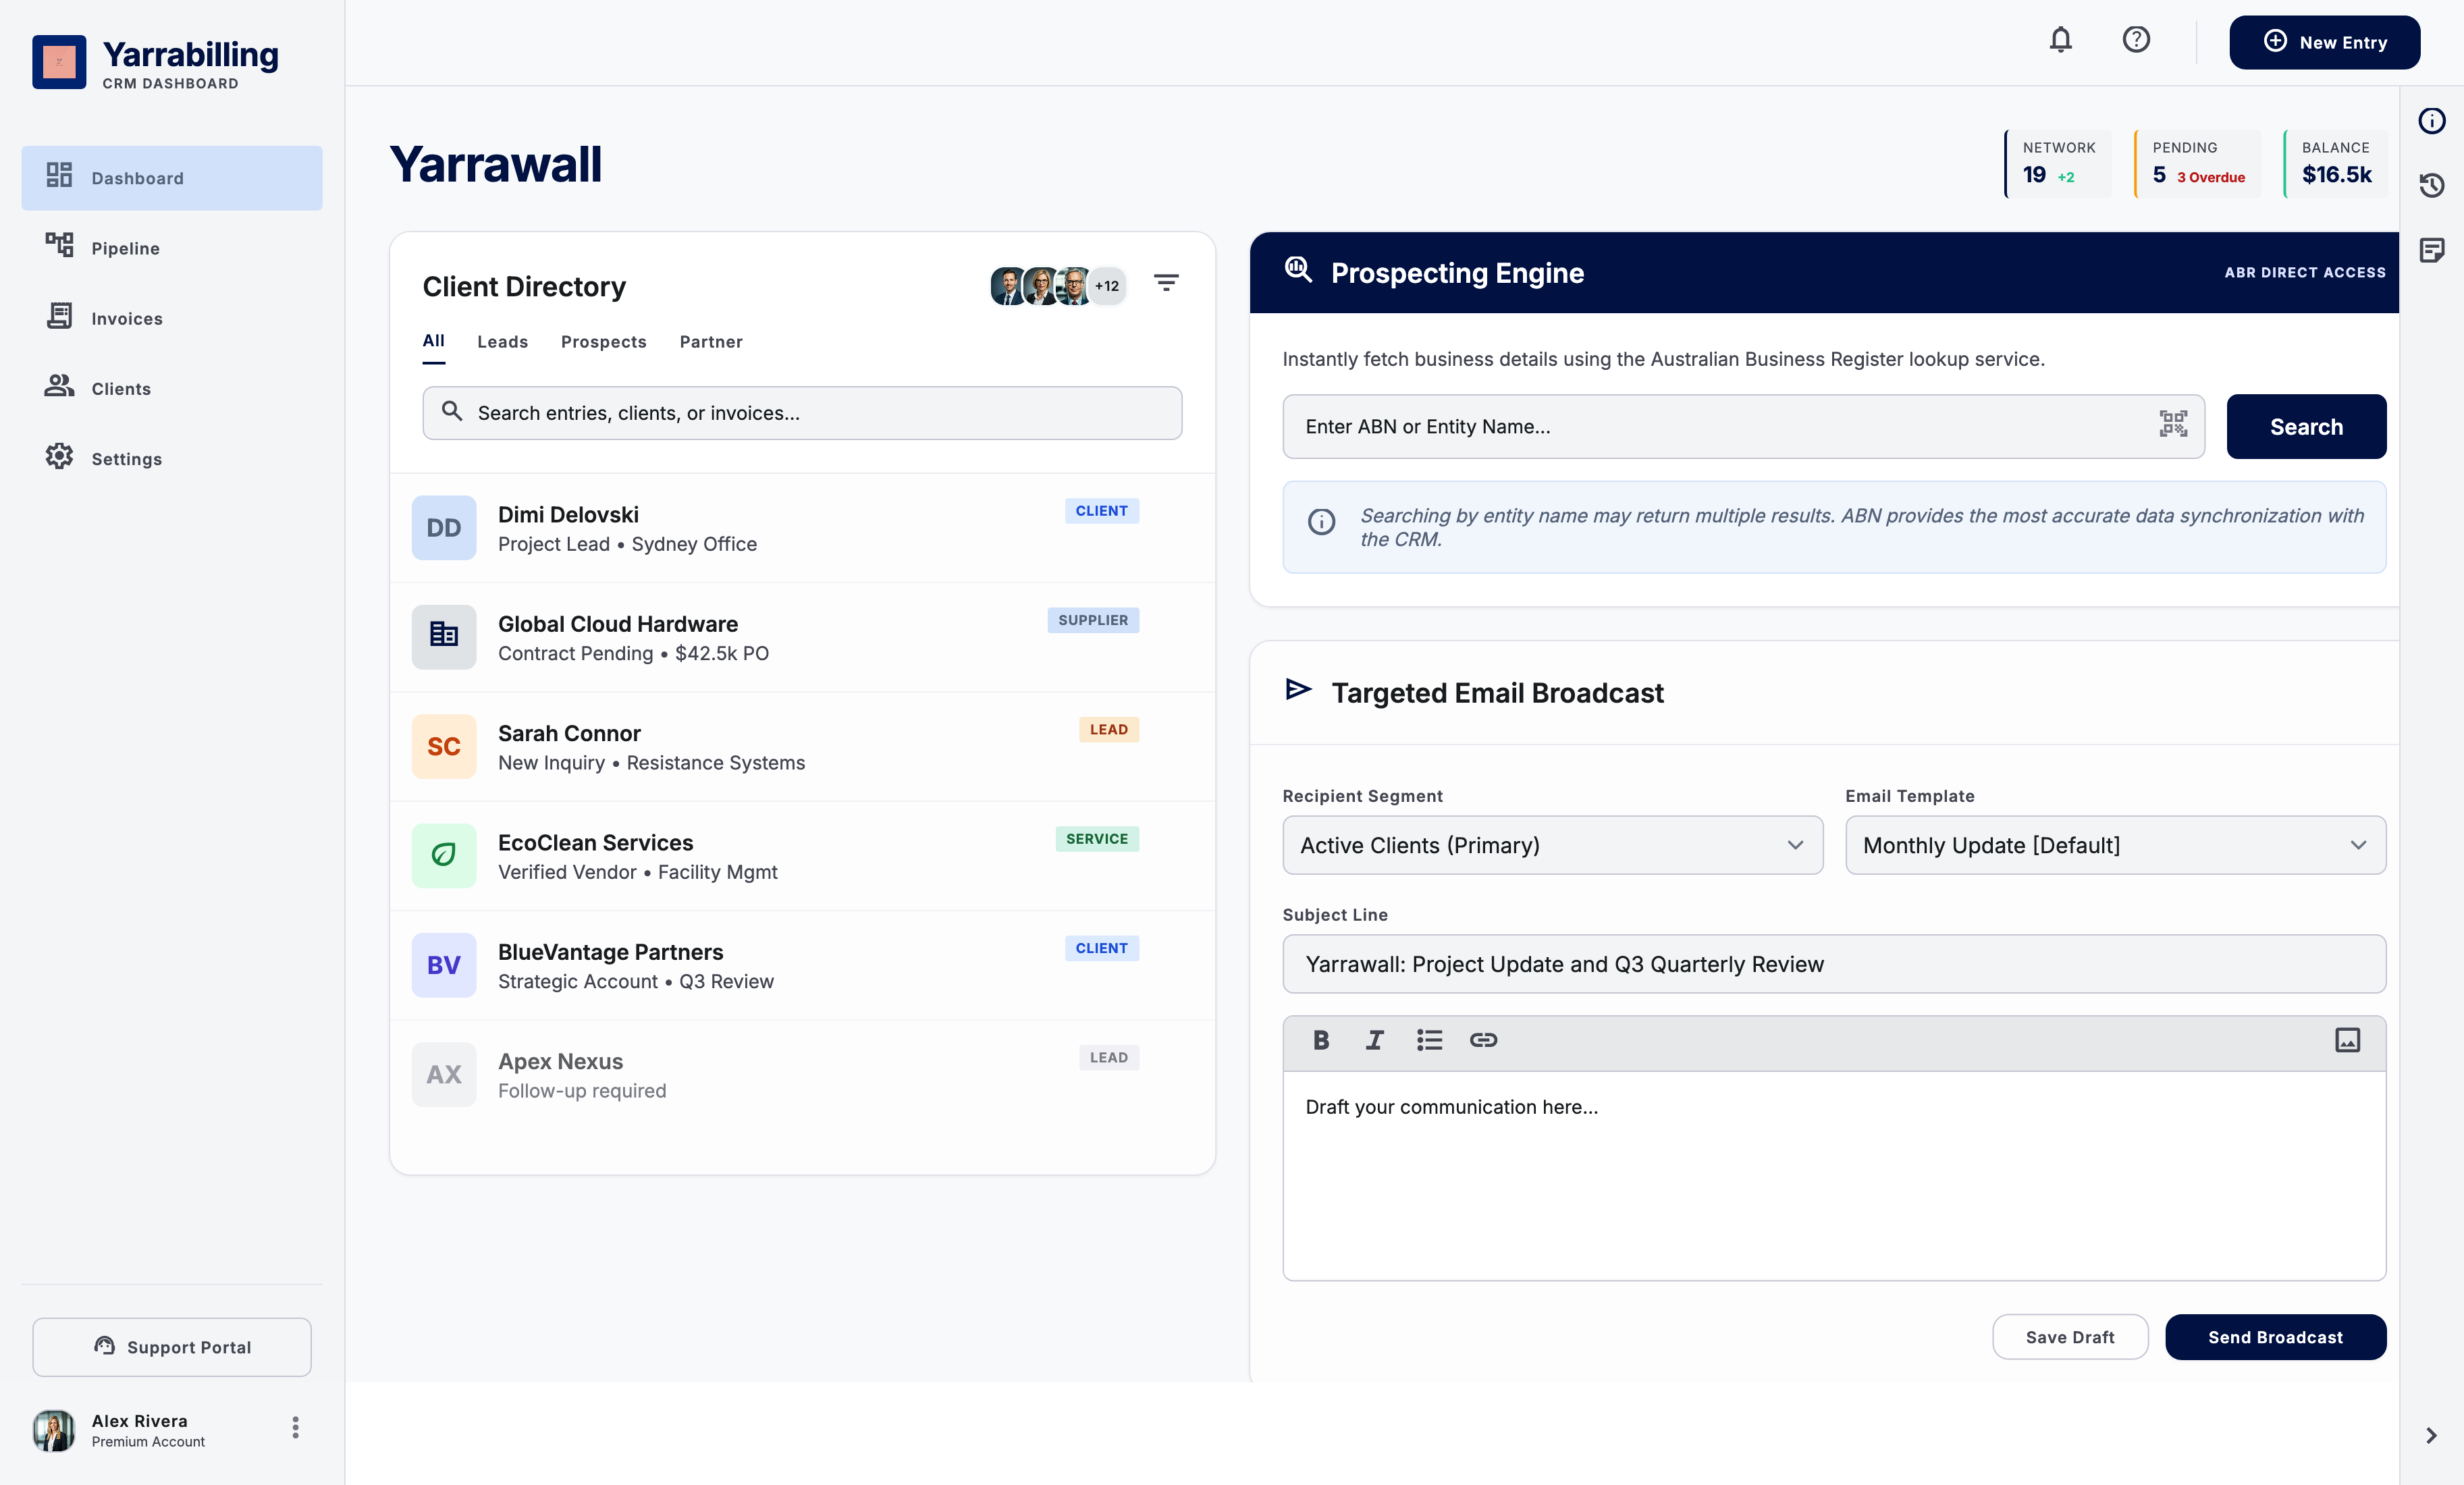Click the Targeted Email Broadcast send icon

1298,689
